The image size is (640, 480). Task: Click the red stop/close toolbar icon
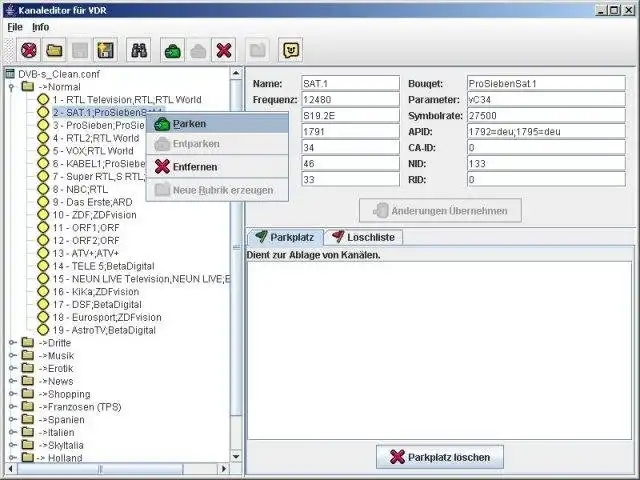pos(29,50)
